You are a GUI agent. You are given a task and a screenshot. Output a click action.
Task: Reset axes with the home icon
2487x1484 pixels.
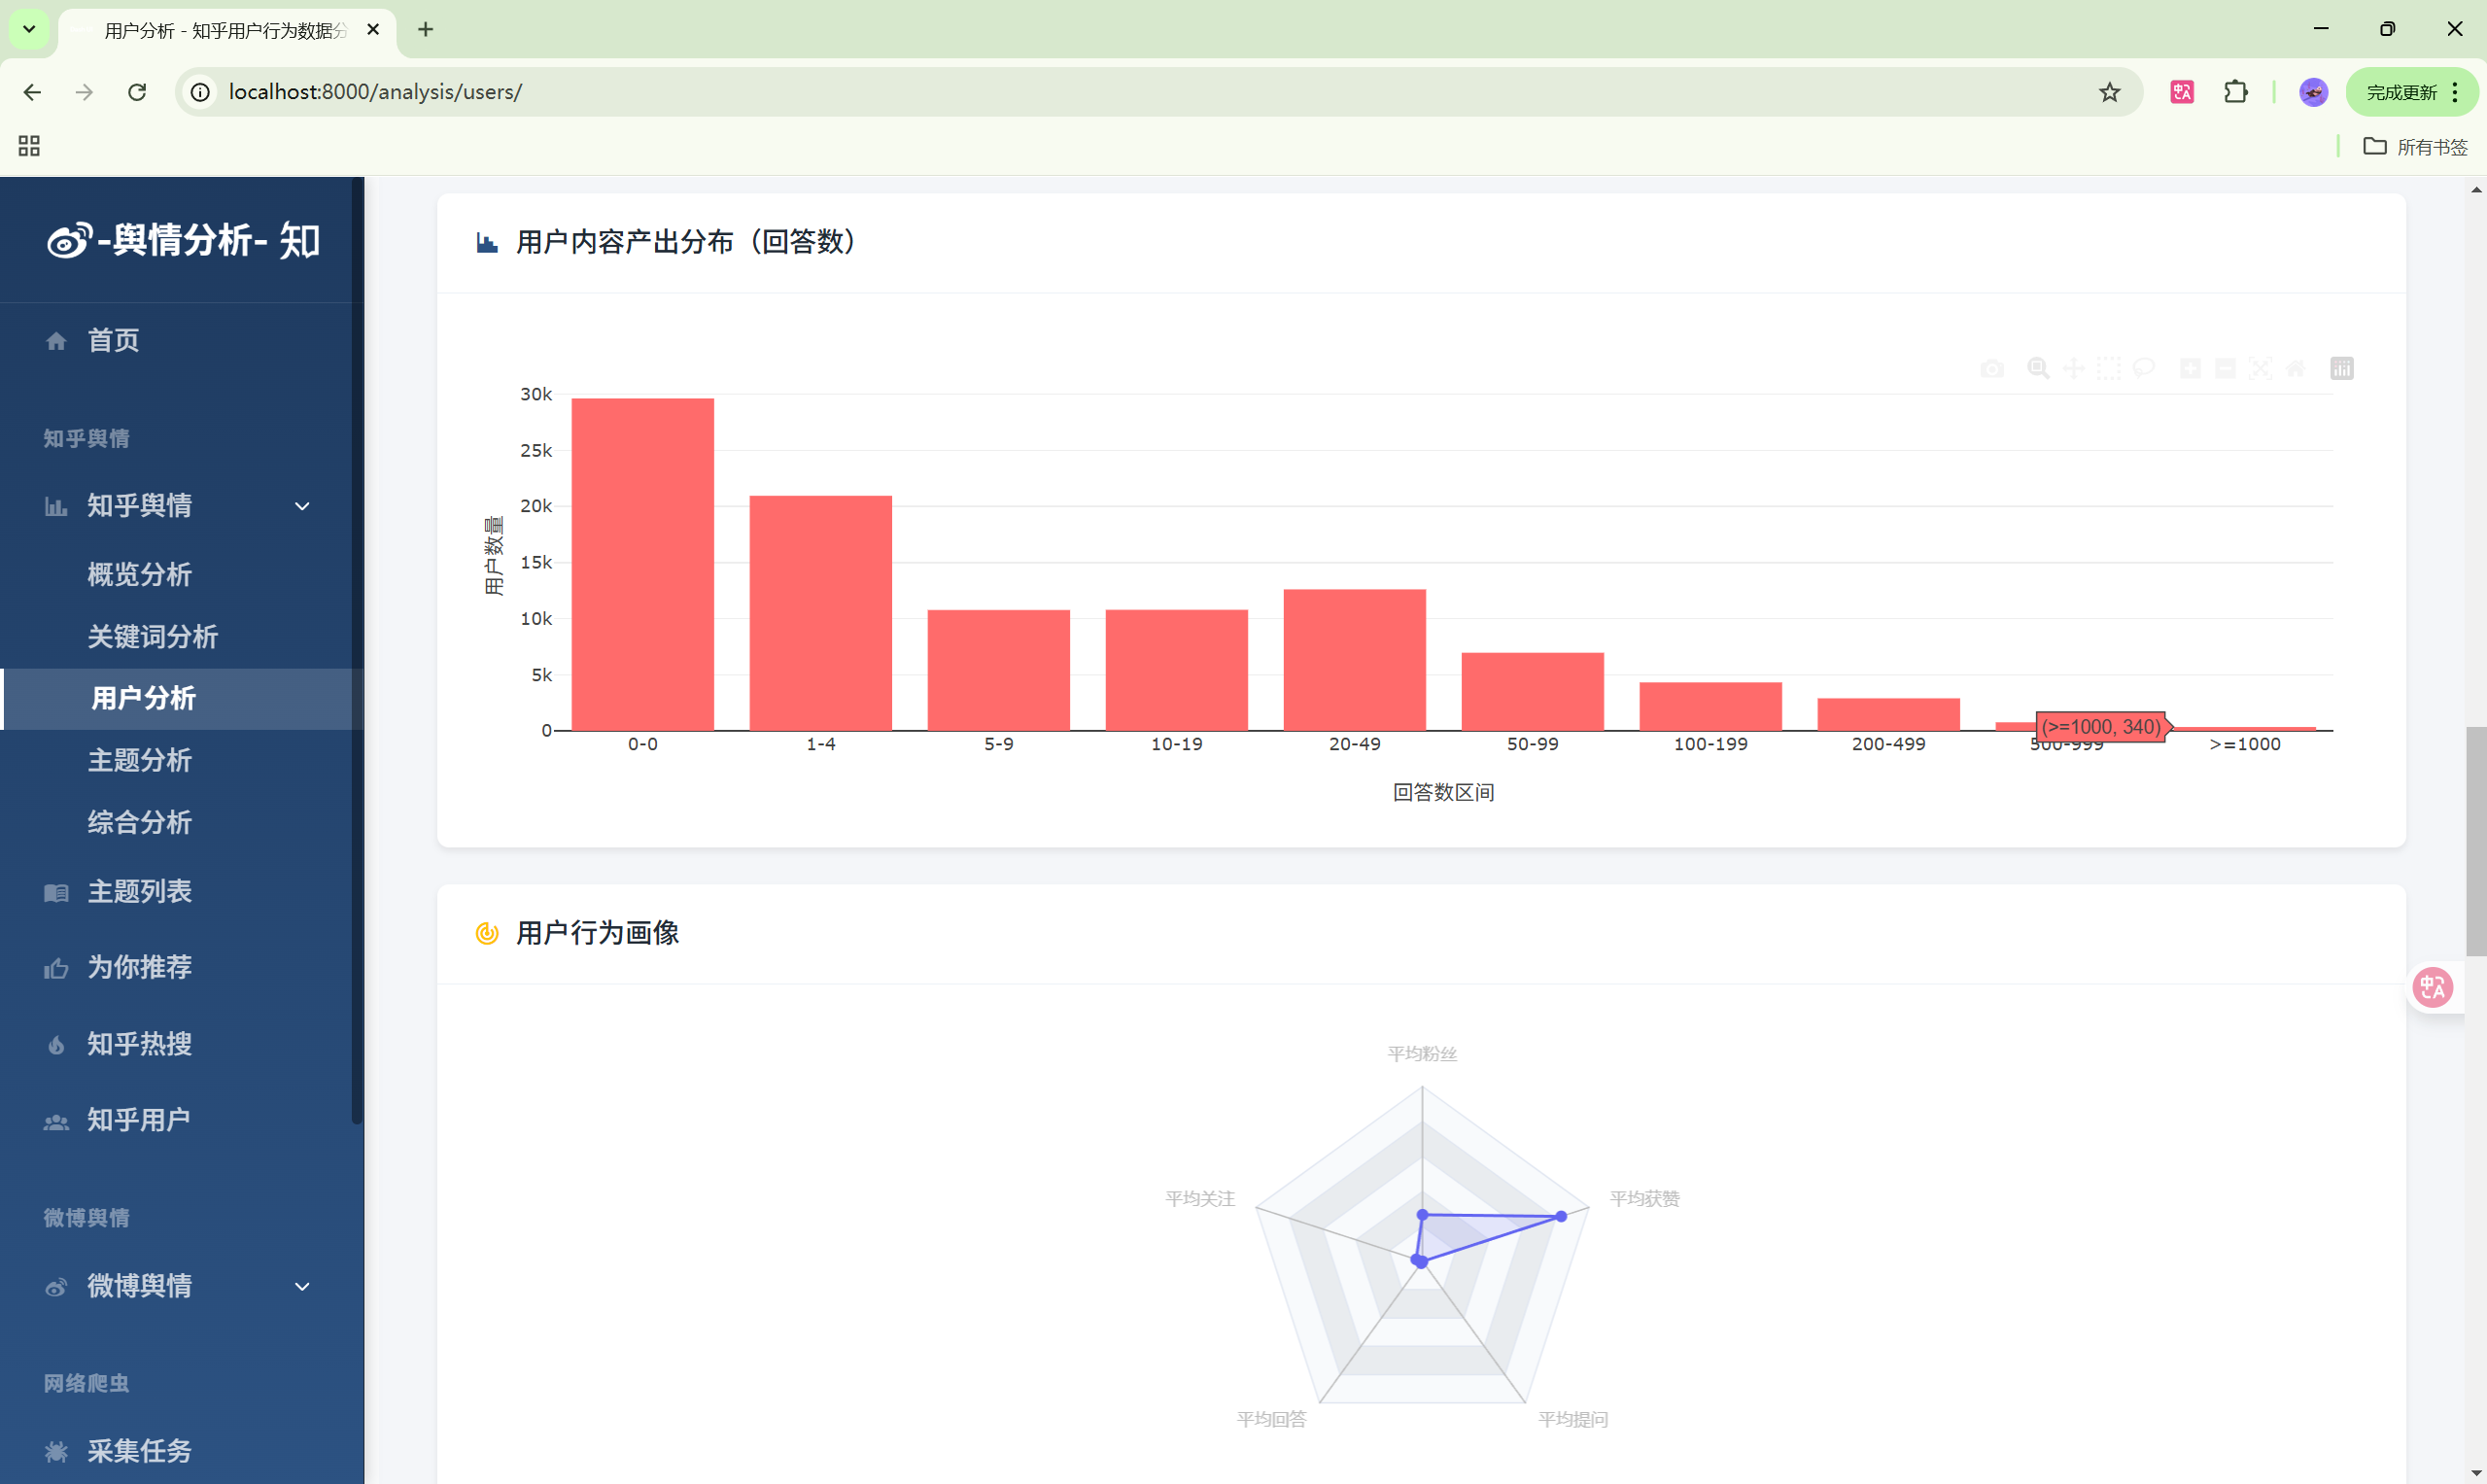2296,368
